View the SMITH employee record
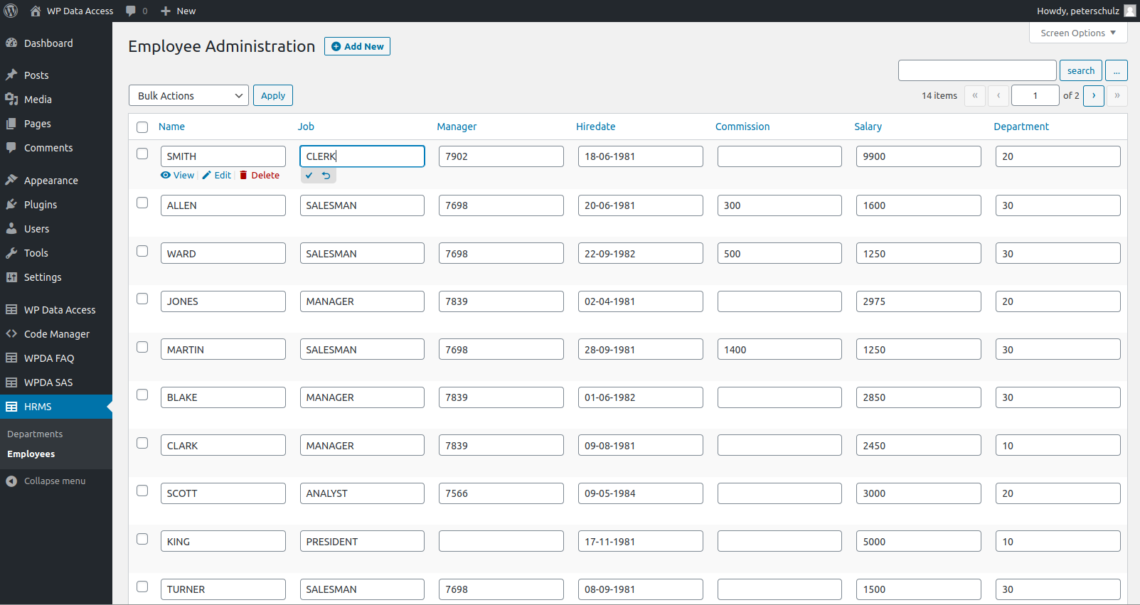 (x=177, y=175)
